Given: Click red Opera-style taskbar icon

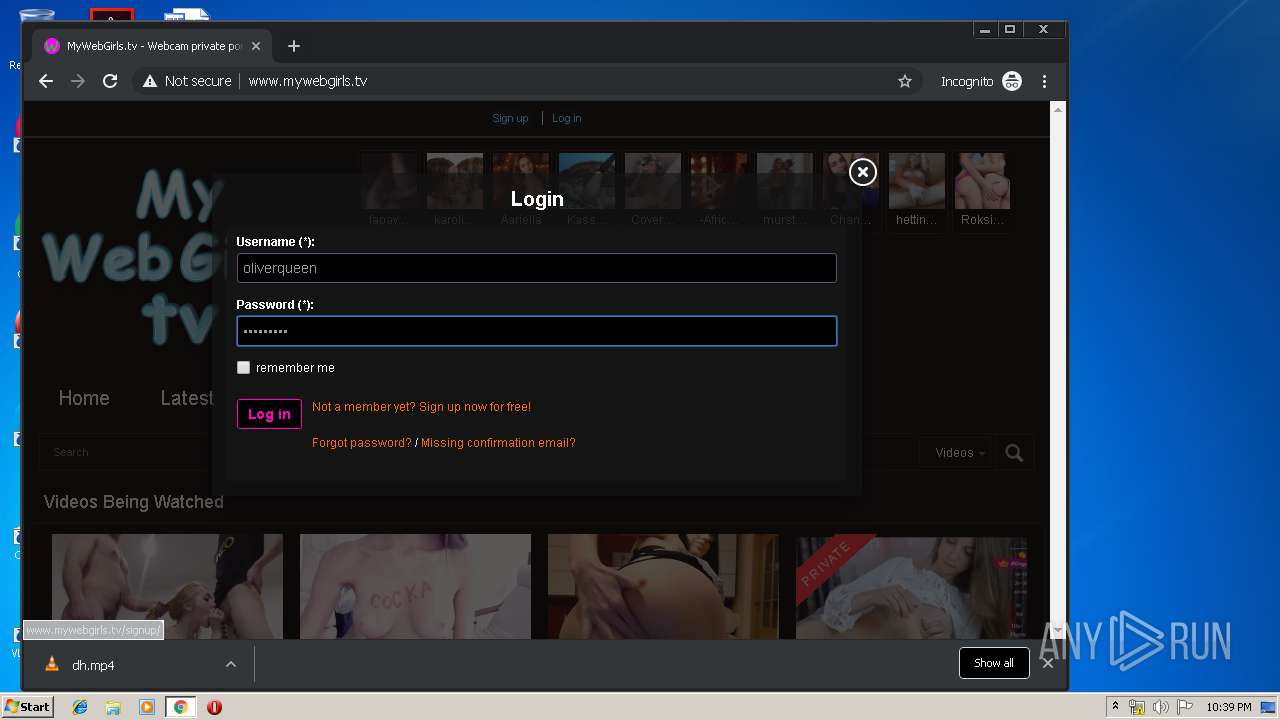Looking at the screenshot, I should coord(214,707).
